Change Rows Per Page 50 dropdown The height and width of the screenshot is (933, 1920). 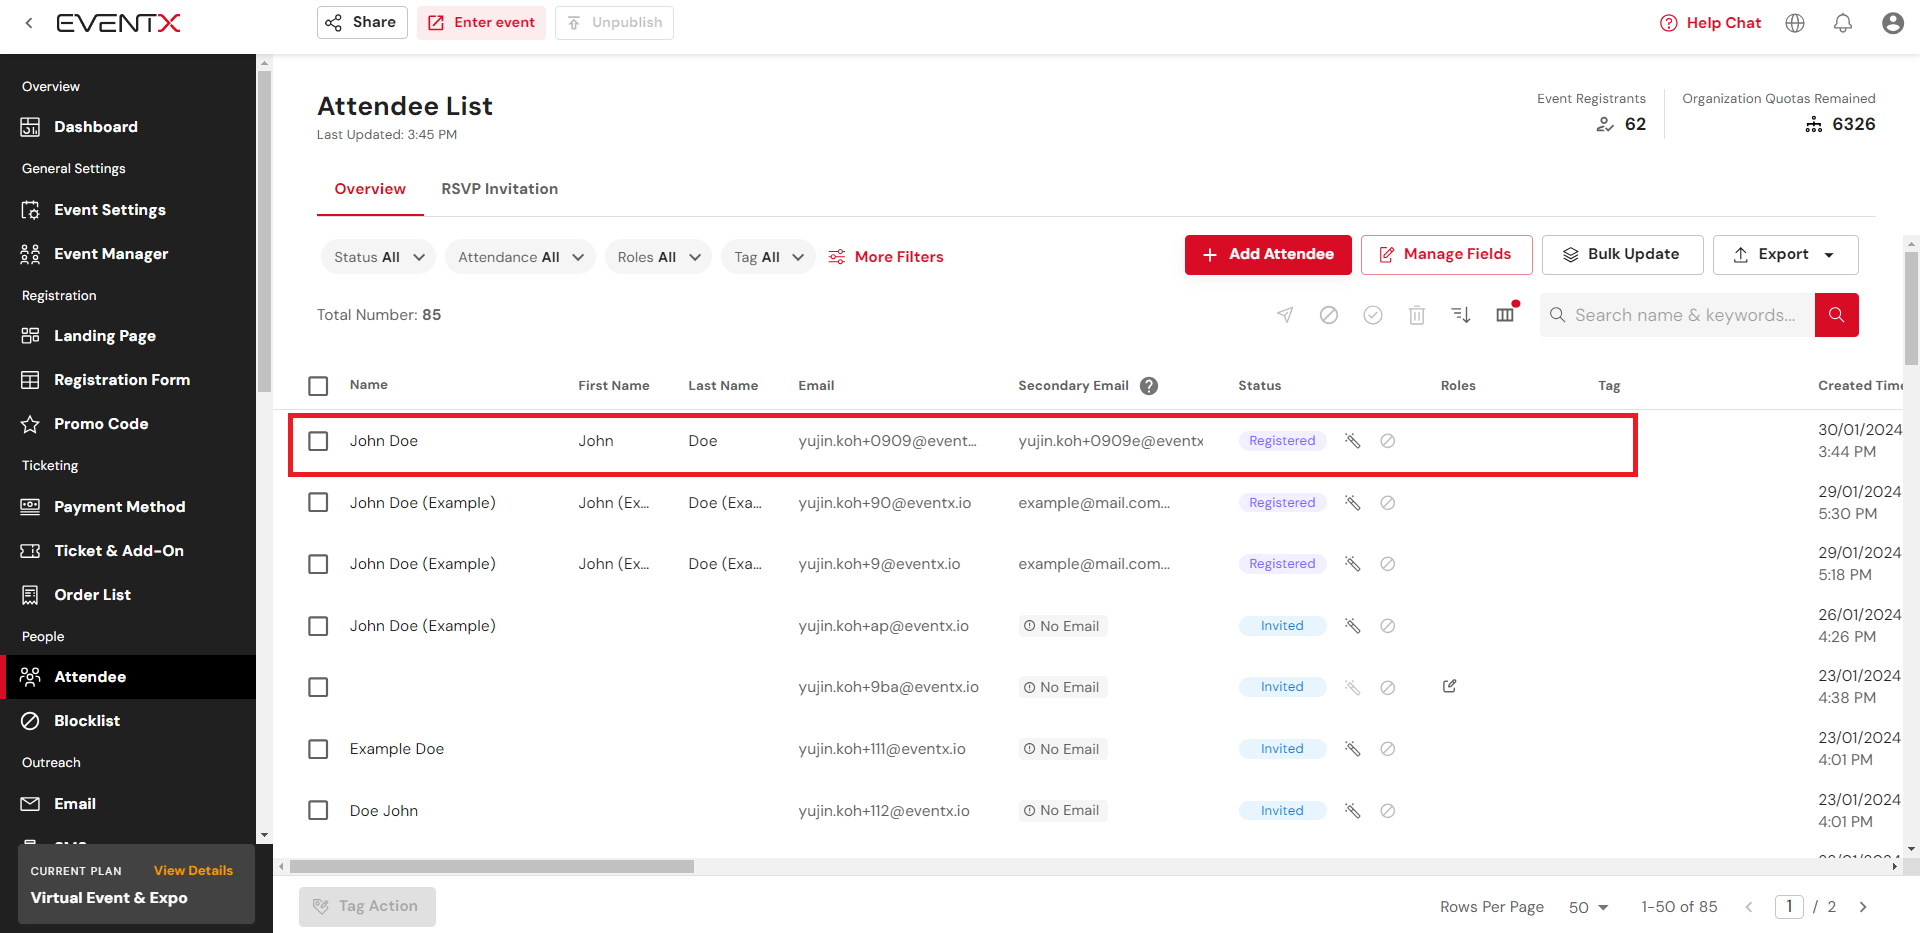1588,907
